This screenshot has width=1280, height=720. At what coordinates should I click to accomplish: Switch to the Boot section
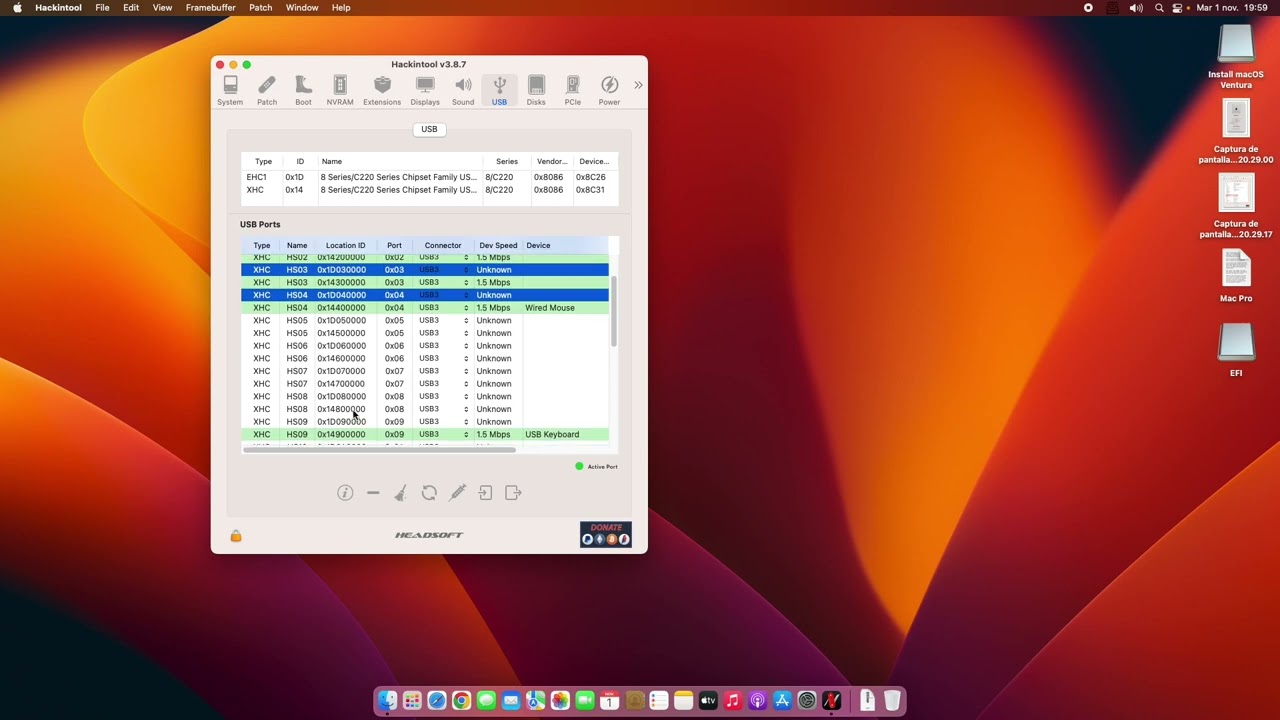(303, 90)
